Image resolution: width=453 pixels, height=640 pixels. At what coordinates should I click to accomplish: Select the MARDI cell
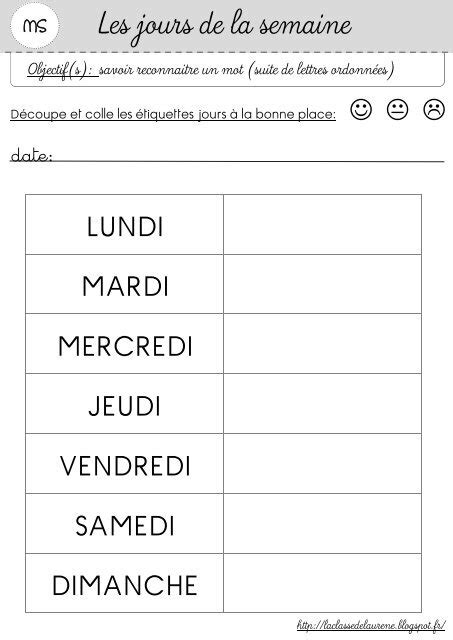tap(124, 284)
